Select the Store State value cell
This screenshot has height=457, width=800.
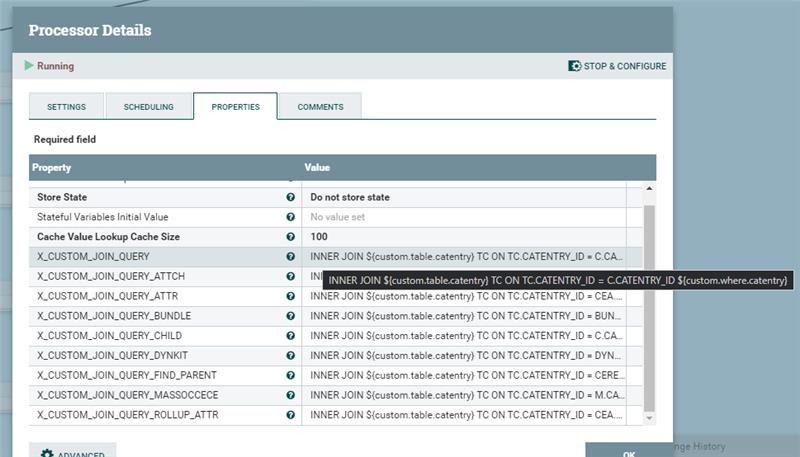(x=465, y=197)
